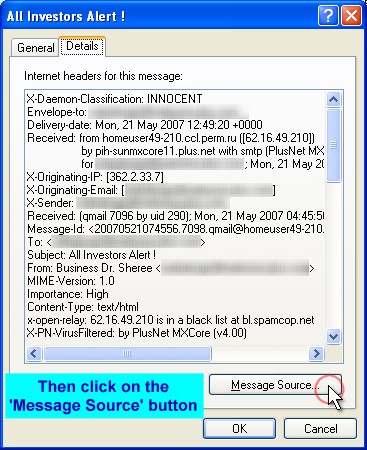Click the X-PN-VirusFiltered header line

tap(137, 333)
